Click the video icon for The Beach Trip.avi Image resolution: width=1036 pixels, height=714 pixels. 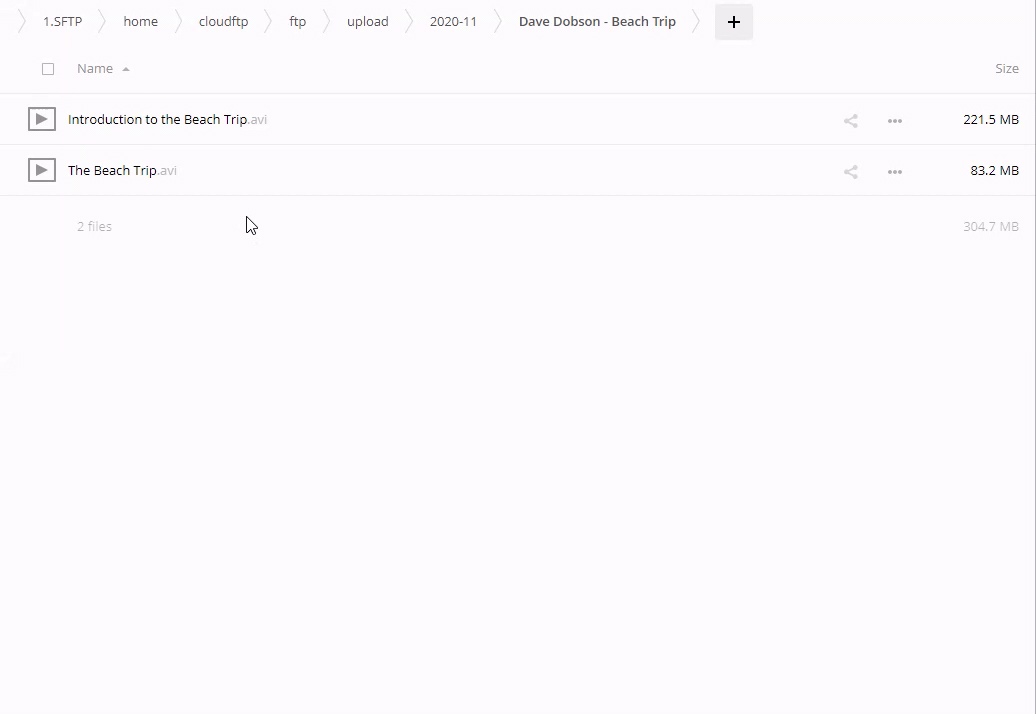tap(41, 170)
